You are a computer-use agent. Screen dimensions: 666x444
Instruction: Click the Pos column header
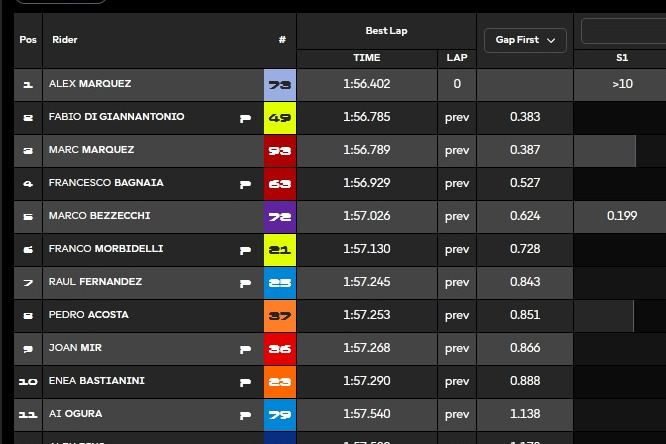(27, 40)
